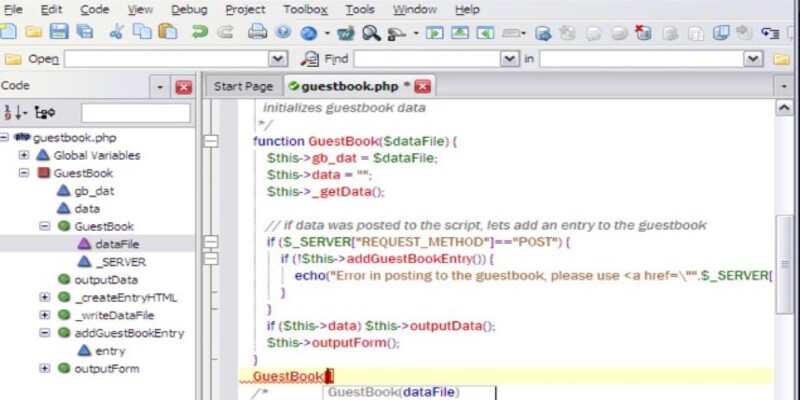
Task: Switch to the Start Page tab
Action: click(243, 87)
